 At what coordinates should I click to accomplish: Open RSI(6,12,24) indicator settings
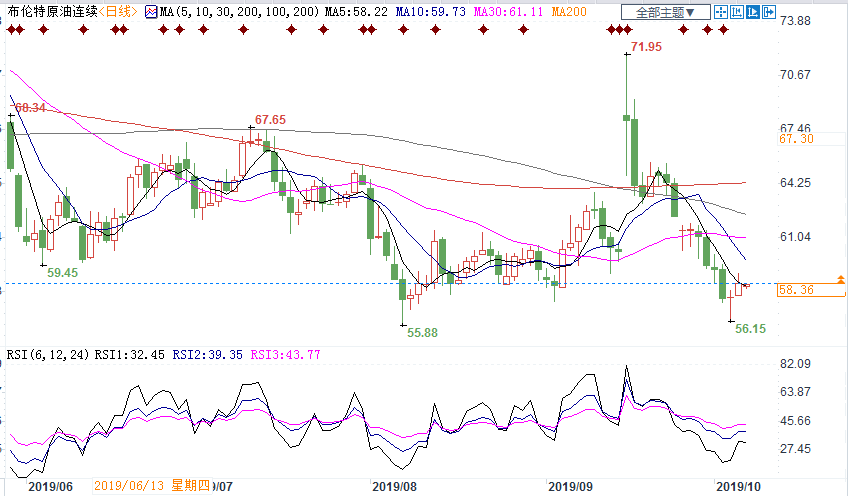pos(48,355)
